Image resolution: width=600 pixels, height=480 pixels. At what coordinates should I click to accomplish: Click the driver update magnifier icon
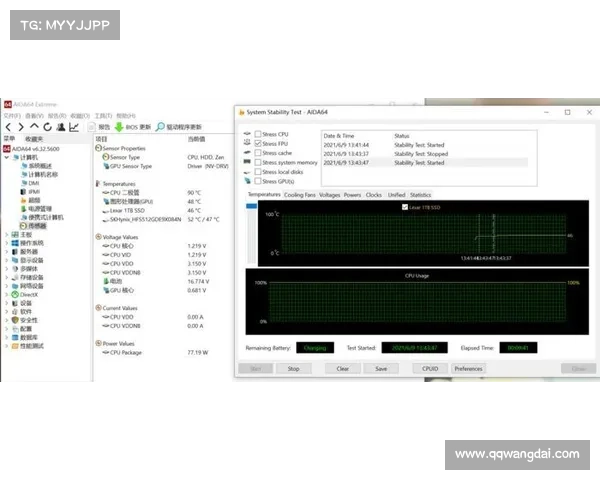160,127
